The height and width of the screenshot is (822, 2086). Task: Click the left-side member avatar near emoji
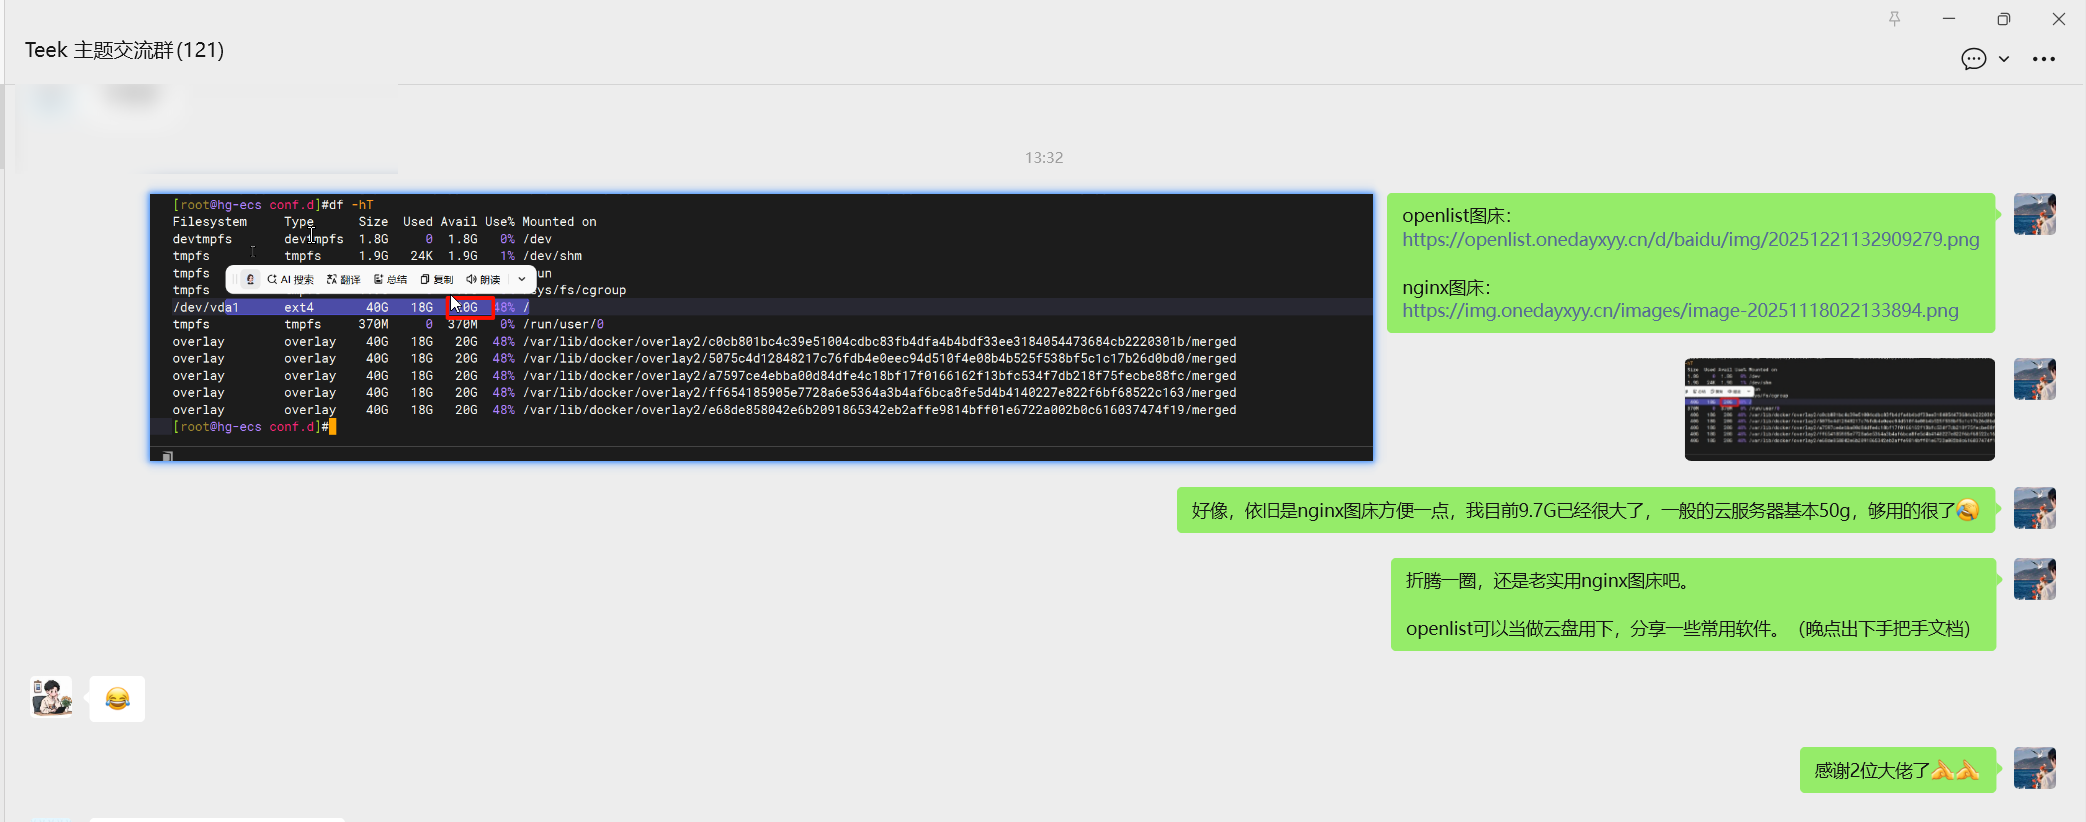(x=51, y=698)
